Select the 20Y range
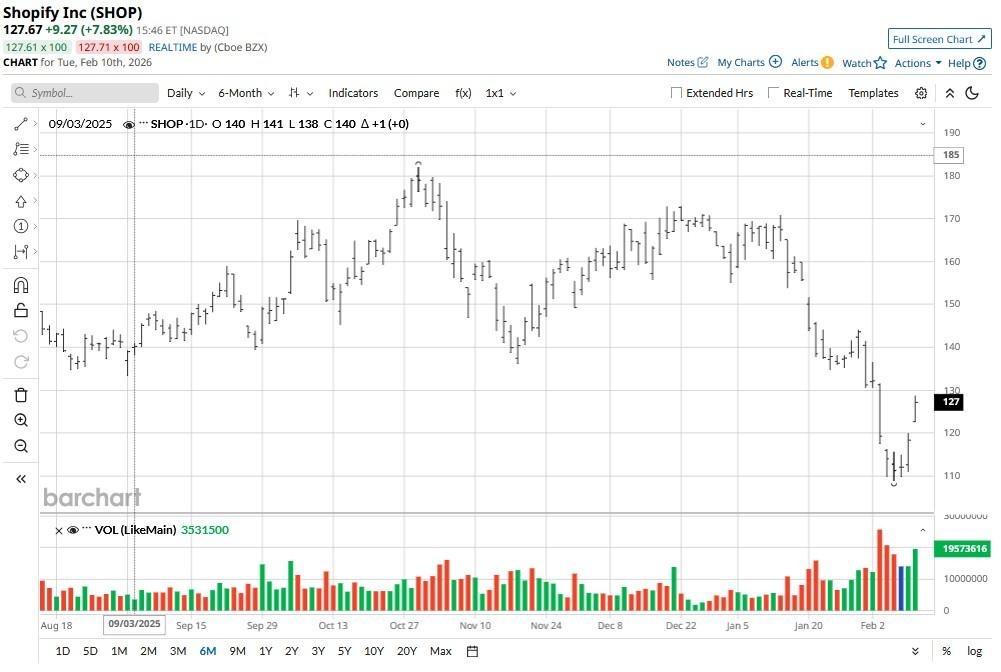 tap(407, 652)
